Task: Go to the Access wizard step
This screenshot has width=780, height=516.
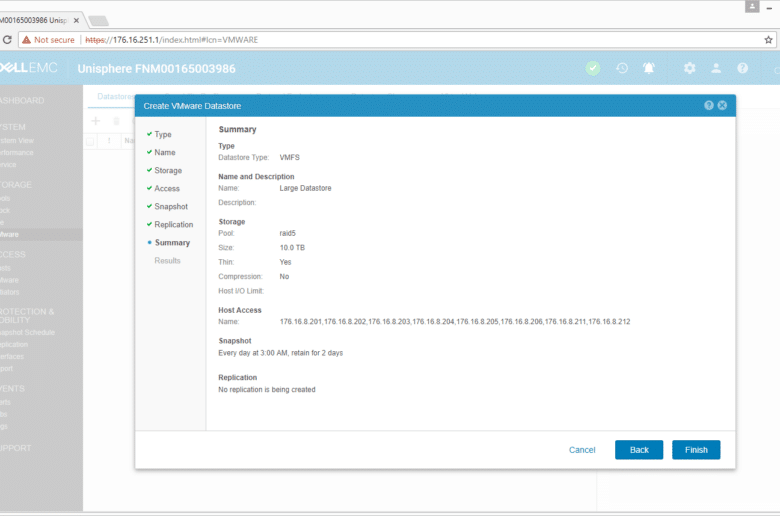Action: [167, 189]
